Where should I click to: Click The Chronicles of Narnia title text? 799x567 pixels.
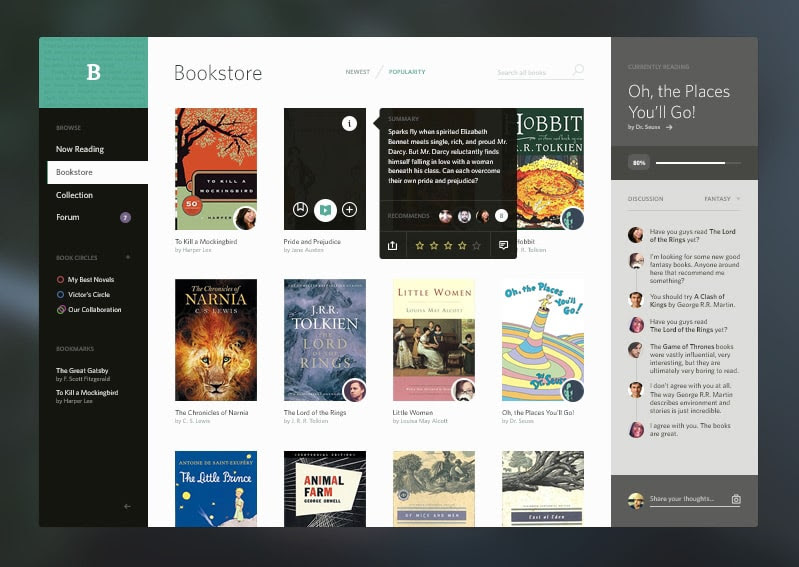(x=211, y=413)
